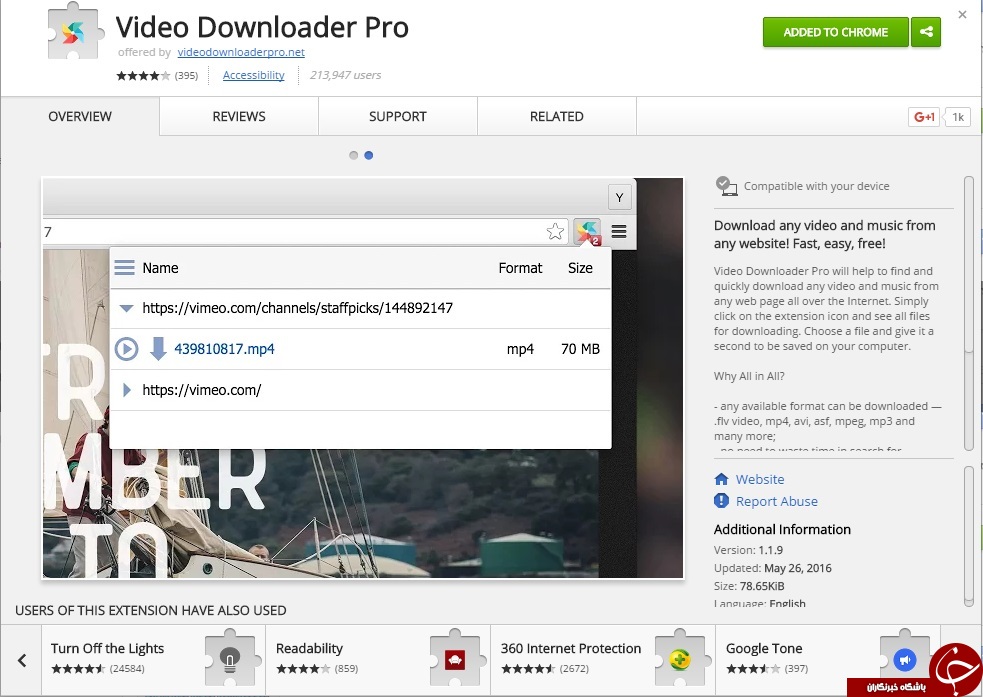
Task: Click the main screenshot preview image
Action: (x=363, y=378)
